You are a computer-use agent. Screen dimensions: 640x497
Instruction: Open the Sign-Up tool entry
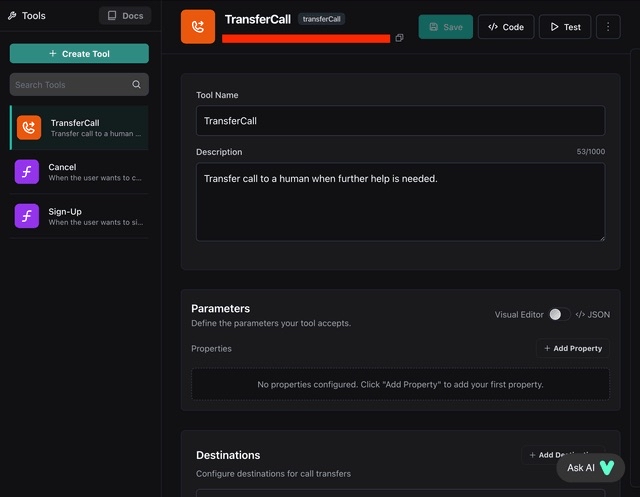pos(79,216)
